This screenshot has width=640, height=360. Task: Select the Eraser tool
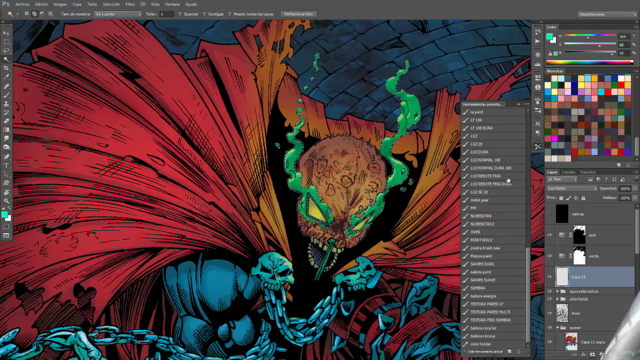coord(6,121)
